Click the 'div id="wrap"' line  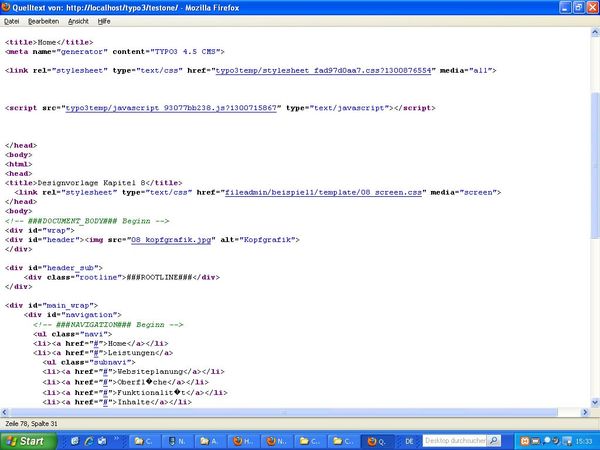click(40, 230)
